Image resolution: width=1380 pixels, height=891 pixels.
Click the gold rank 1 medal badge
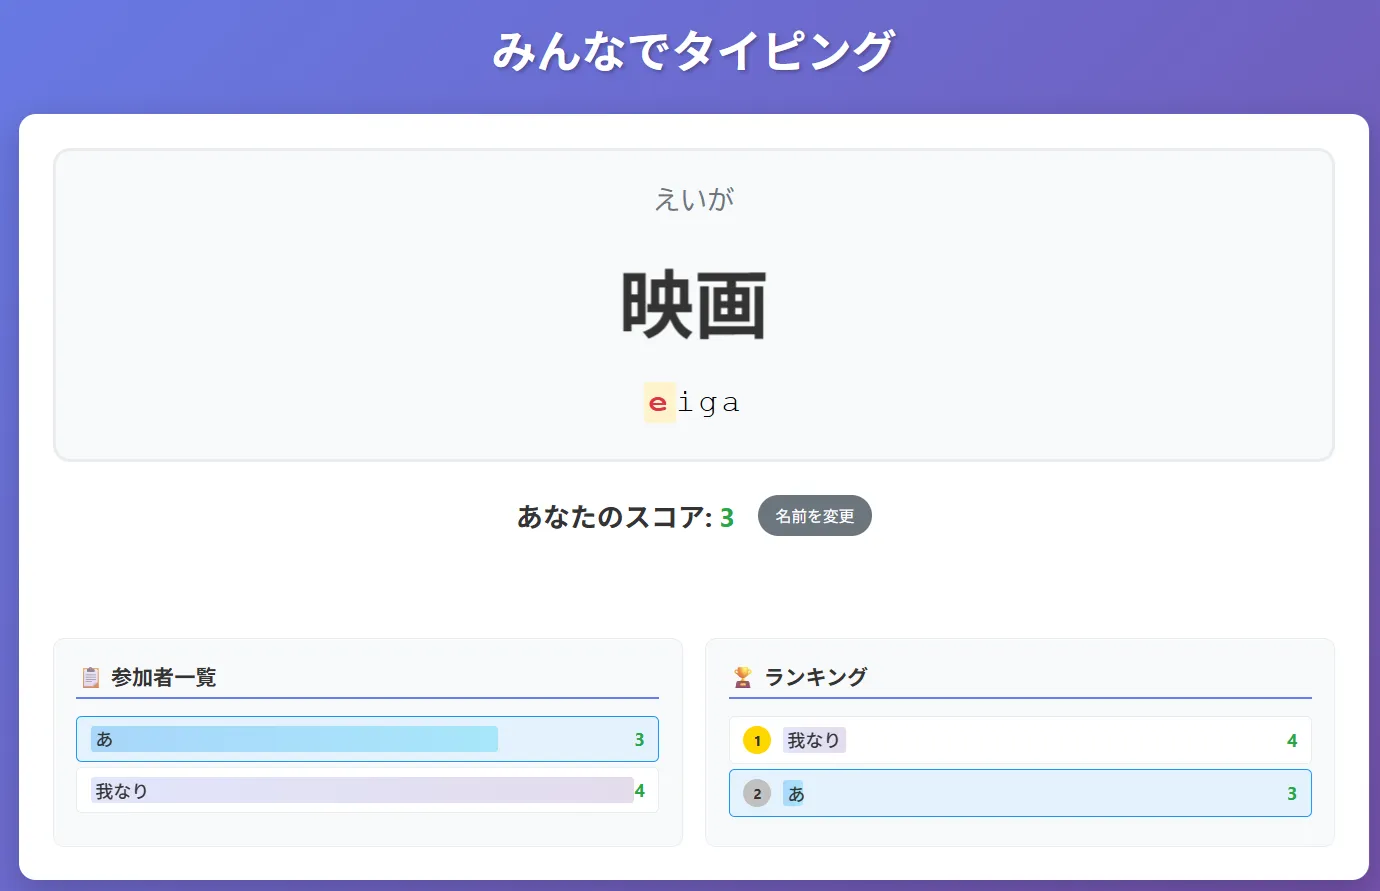[757, 741]
